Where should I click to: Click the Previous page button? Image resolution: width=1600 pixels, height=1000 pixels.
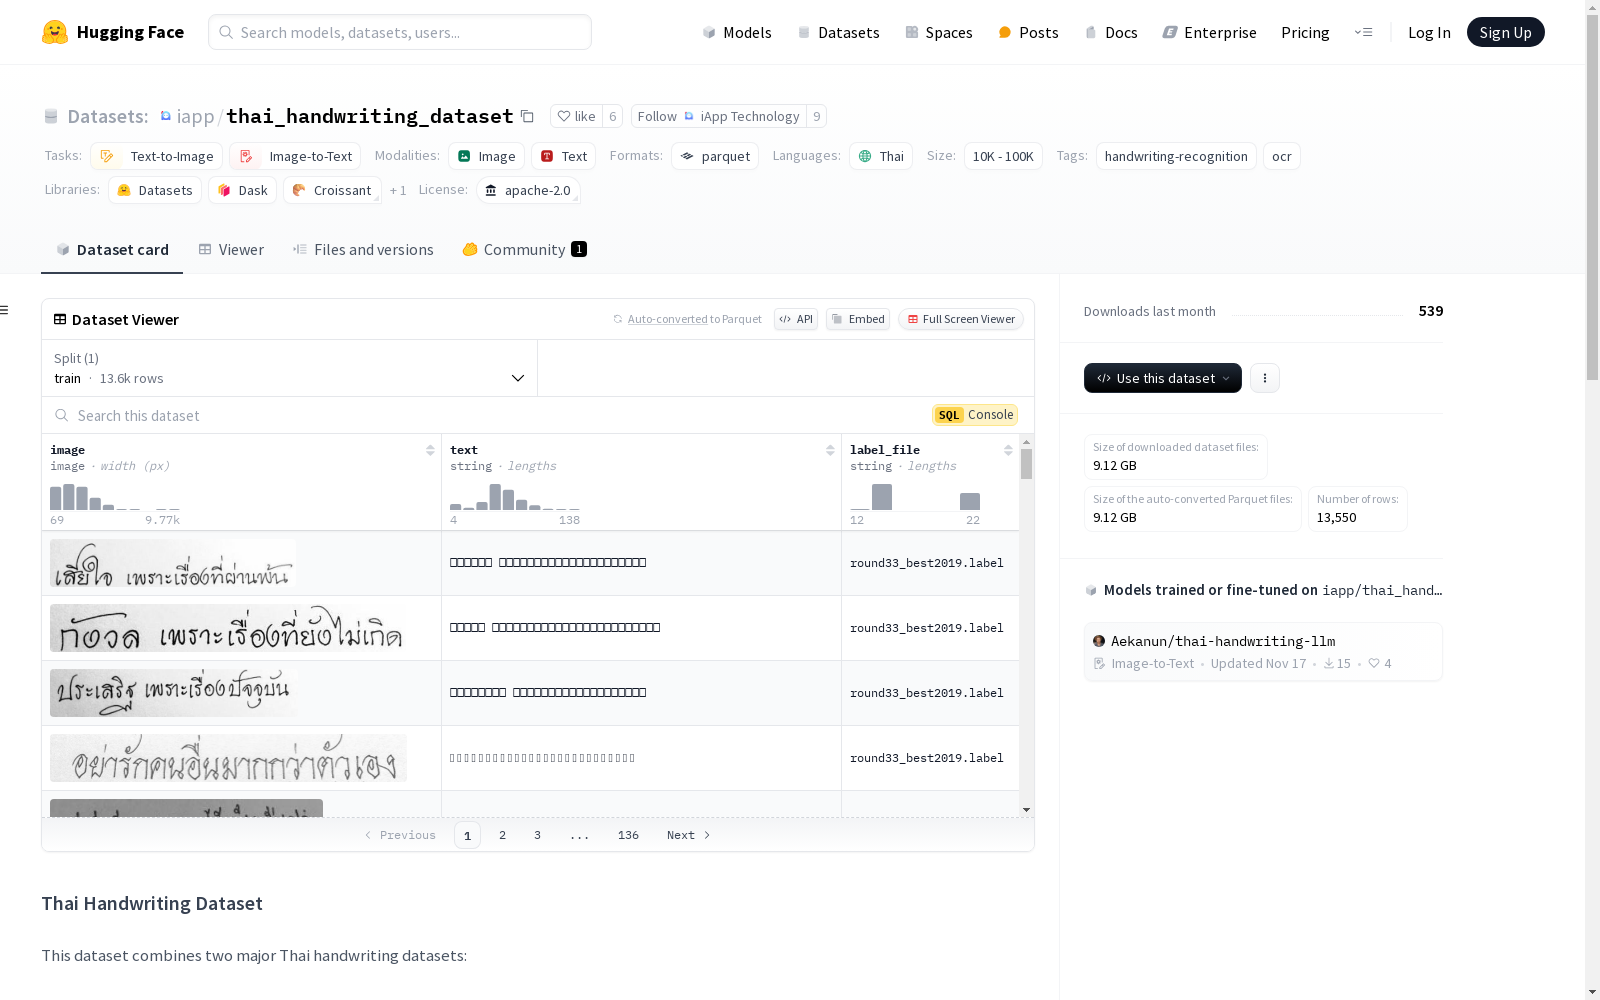click(x=400, y=835)
